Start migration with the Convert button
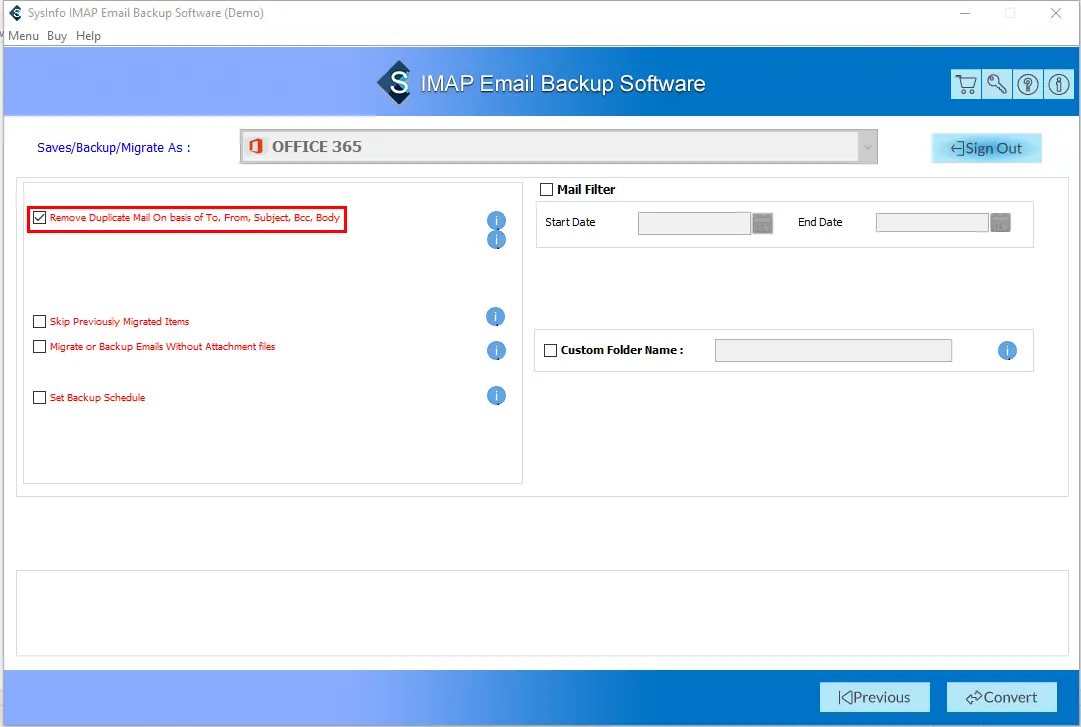 click(1002, 697)
